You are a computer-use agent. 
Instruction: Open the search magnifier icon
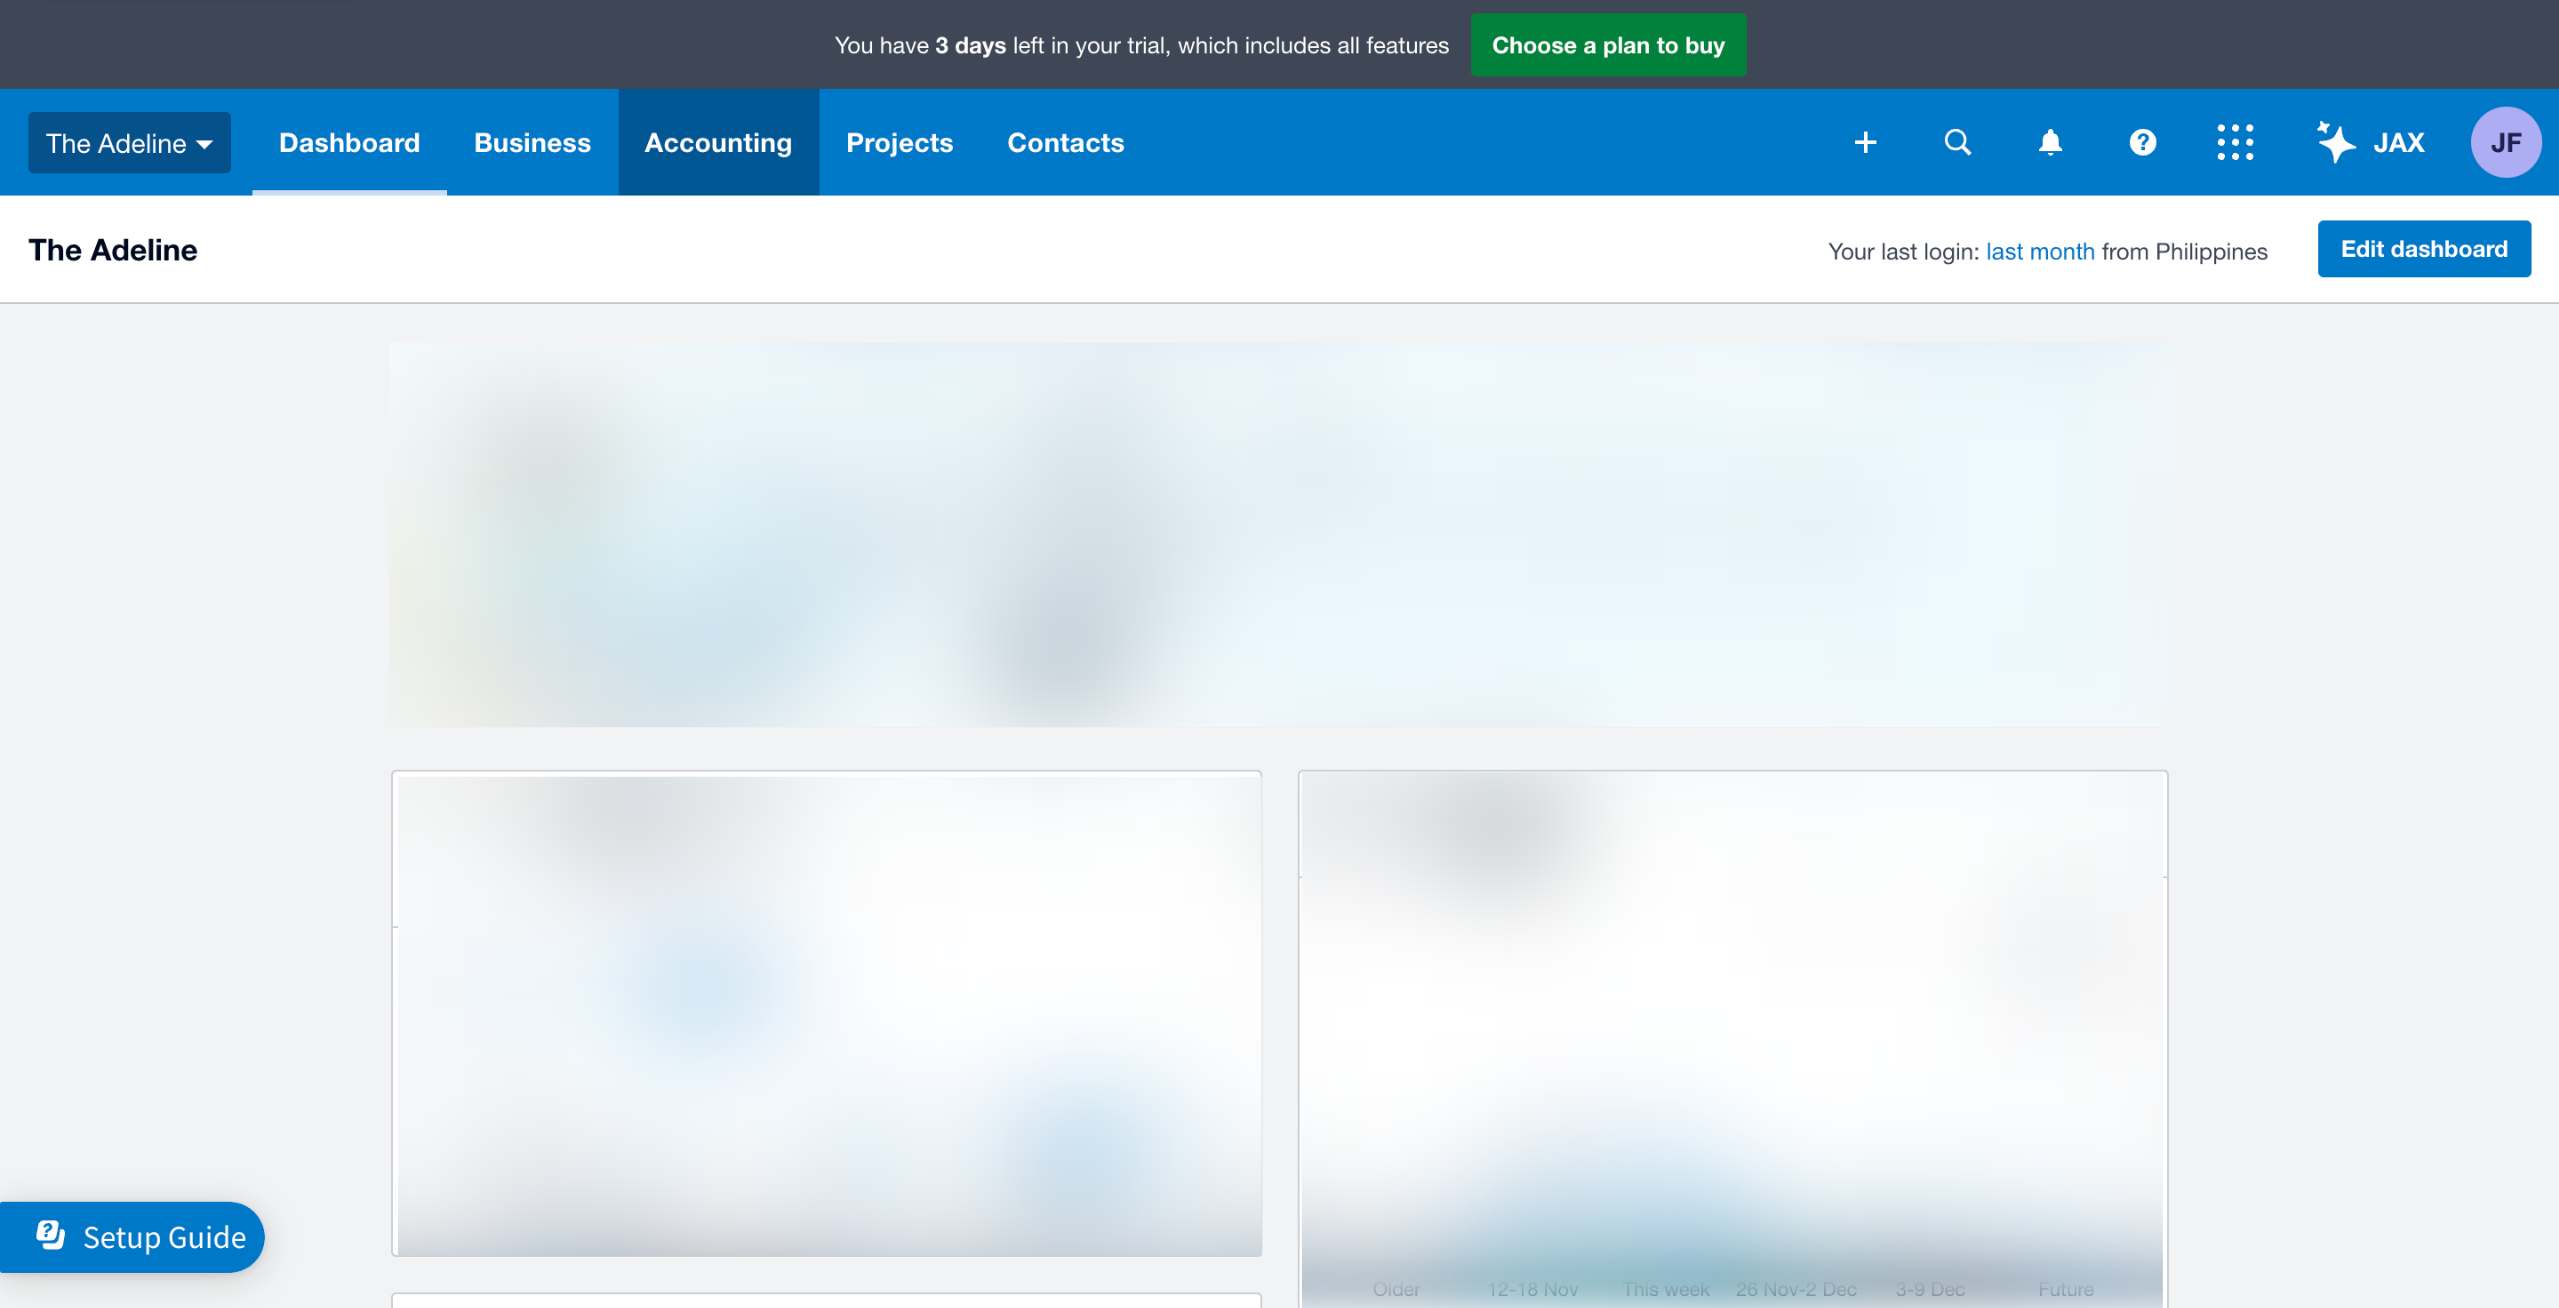pos(1957,143)
